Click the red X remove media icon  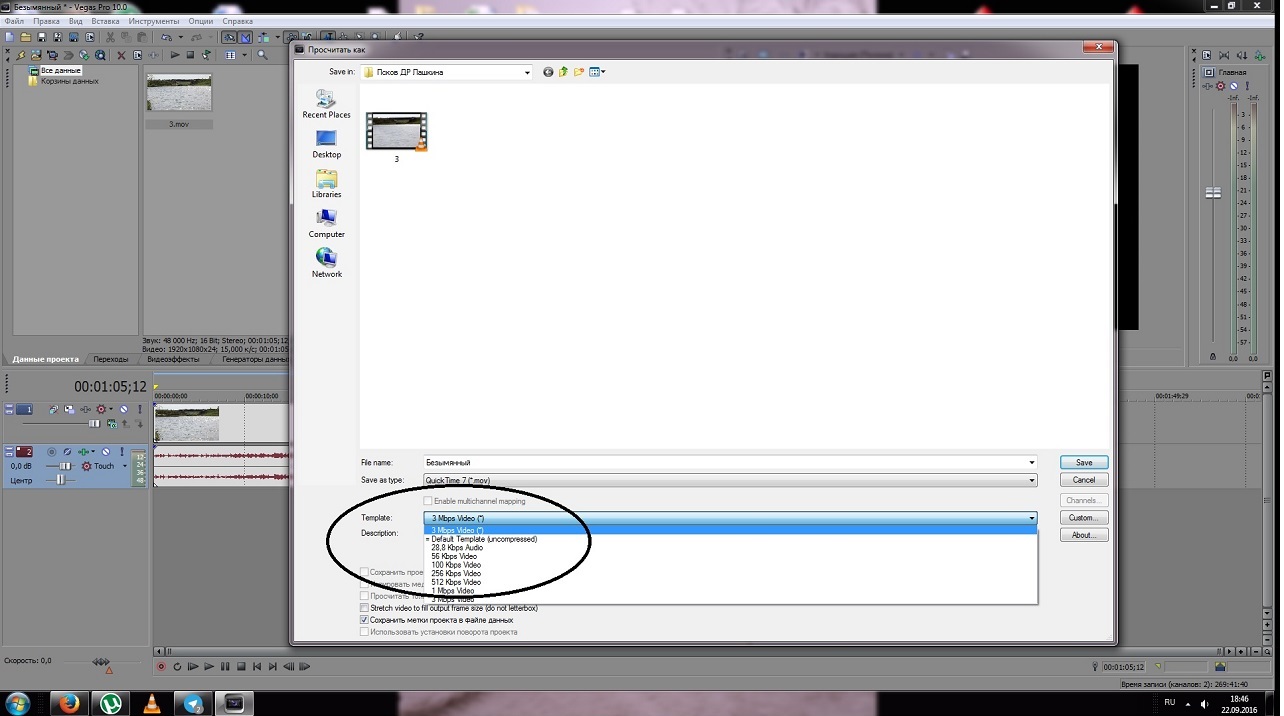[x=122, y=55]
